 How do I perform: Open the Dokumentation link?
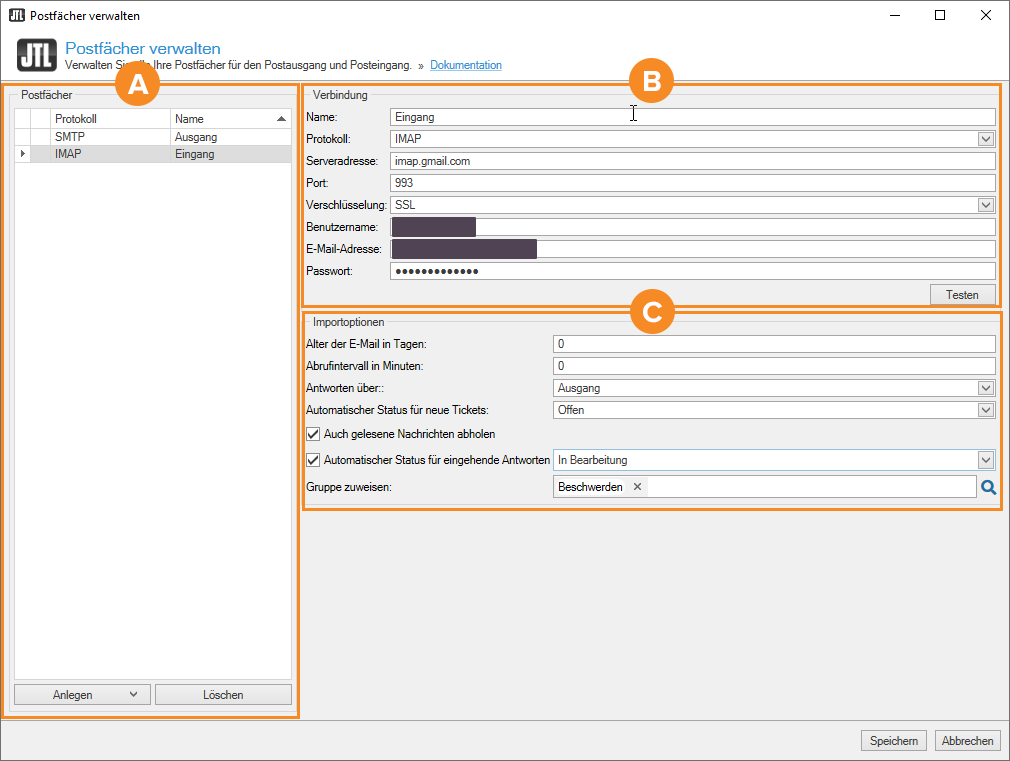pyautogui.click(x=465, y=65)
